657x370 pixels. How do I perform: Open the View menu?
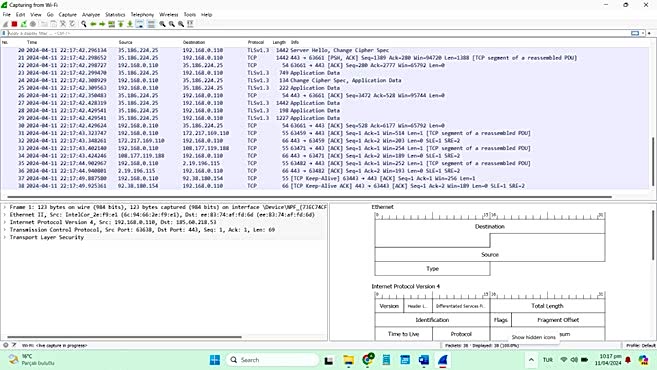[36, 14]
